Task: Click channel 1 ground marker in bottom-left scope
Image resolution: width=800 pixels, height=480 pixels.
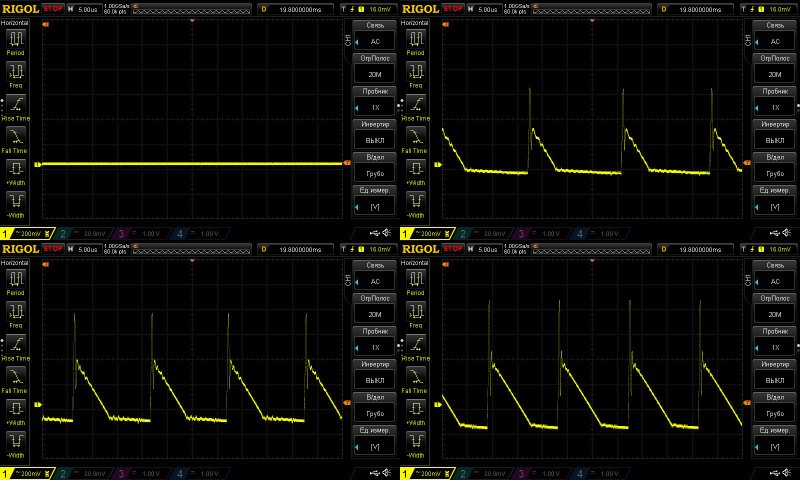Action: pos(37,405)
